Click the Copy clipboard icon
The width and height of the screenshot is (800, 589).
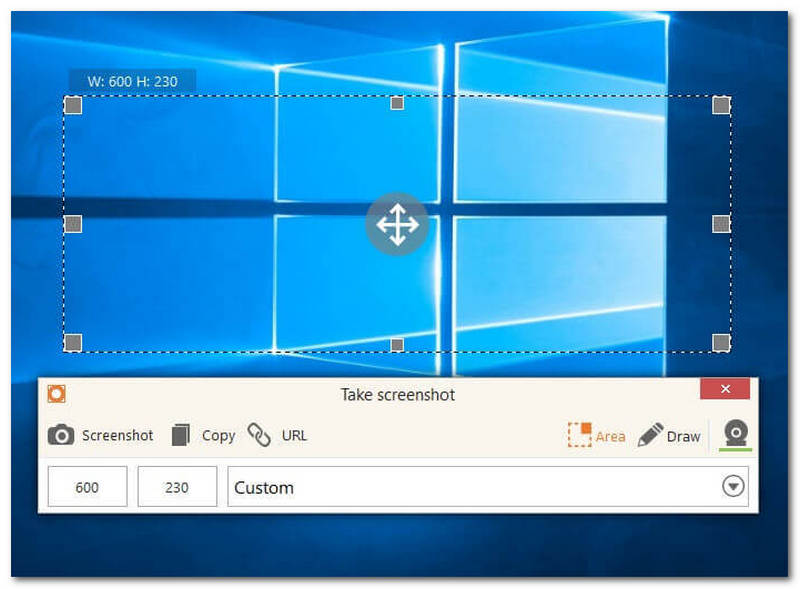click(181, 435)
